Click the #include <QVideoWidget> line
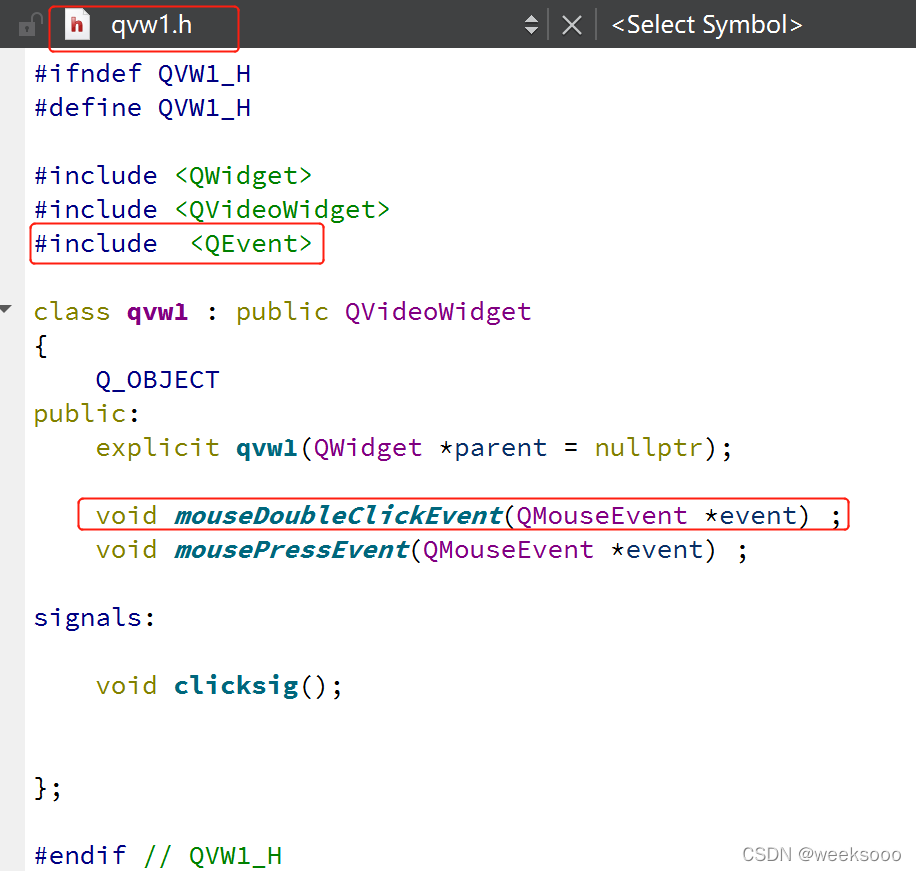The width and height of the screenshot is (916, 871). (211, 210)
